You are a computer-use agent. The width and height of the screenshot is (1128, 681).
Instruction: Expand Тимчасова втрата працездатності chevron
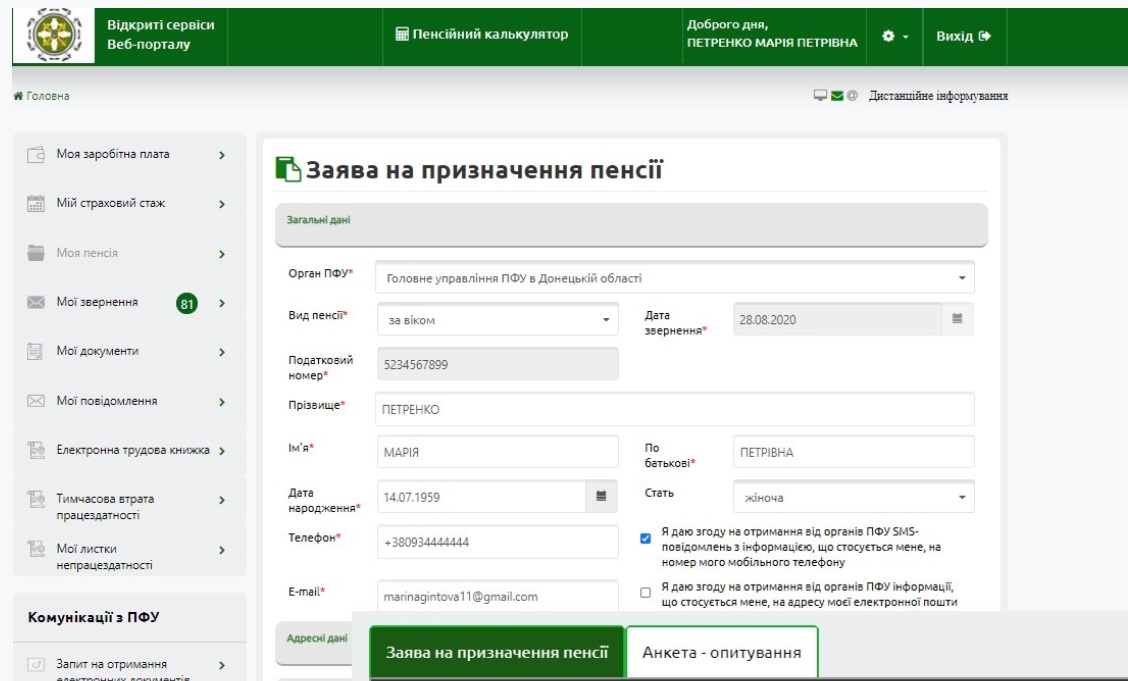[x=222, y=500]
